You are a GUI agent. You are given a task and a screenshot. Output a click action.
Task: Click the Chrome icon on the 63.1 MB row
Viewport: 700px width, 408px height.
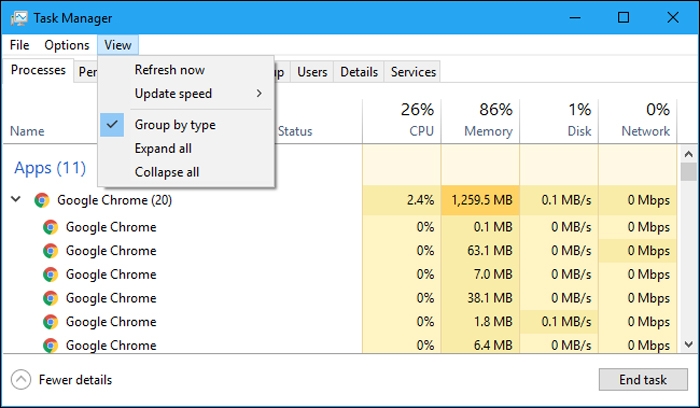[x=50, y=251]
